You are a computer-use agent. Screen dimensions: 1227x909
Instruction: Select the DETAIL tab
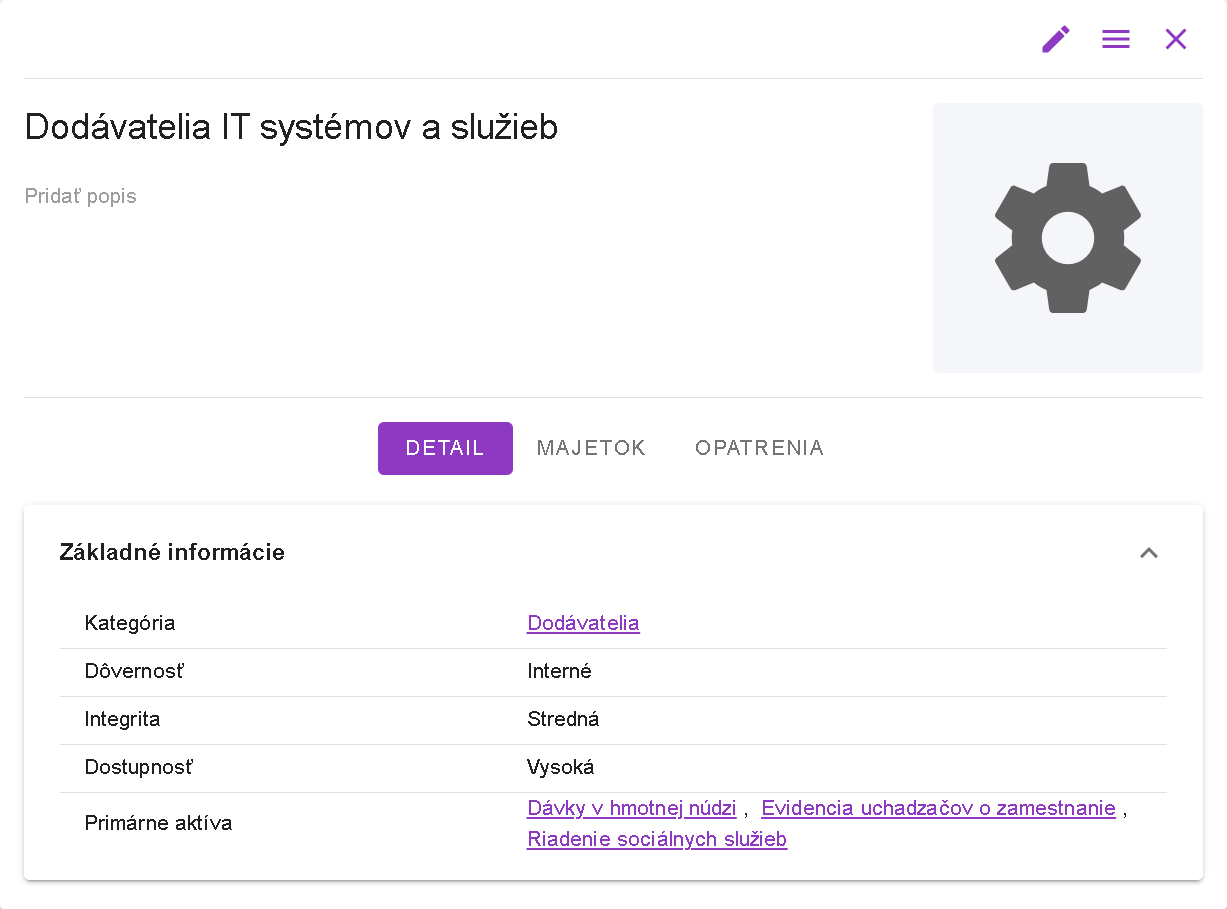445,448
